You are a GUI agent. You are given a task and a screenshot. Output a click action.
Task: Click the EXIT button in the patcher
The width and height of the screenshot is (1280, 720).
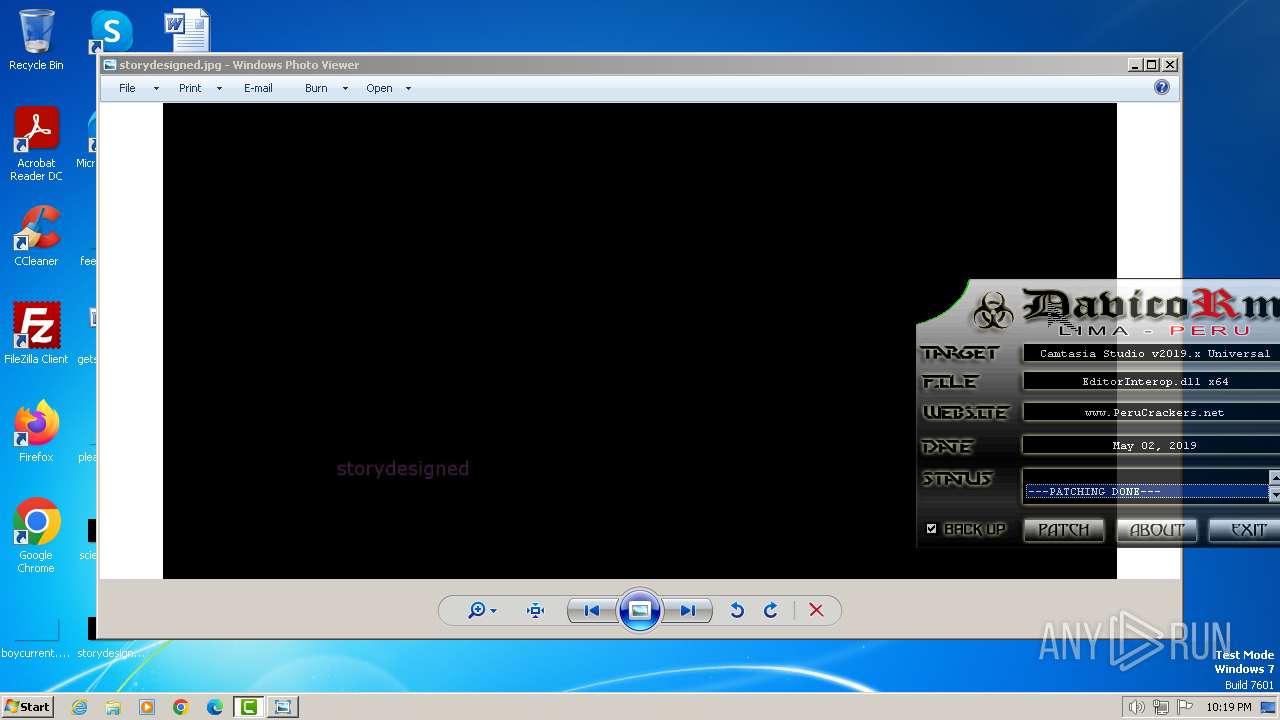[x=1246, y=530]
